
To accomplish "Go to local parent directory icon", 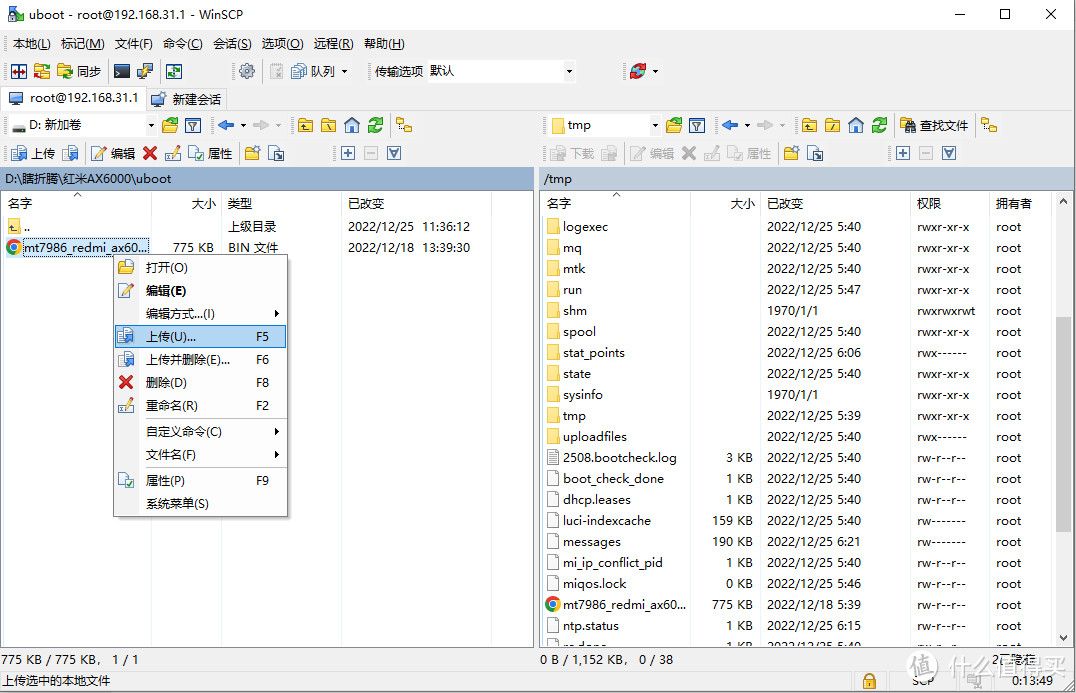I will pyautogui.click(x=305, y=126).
